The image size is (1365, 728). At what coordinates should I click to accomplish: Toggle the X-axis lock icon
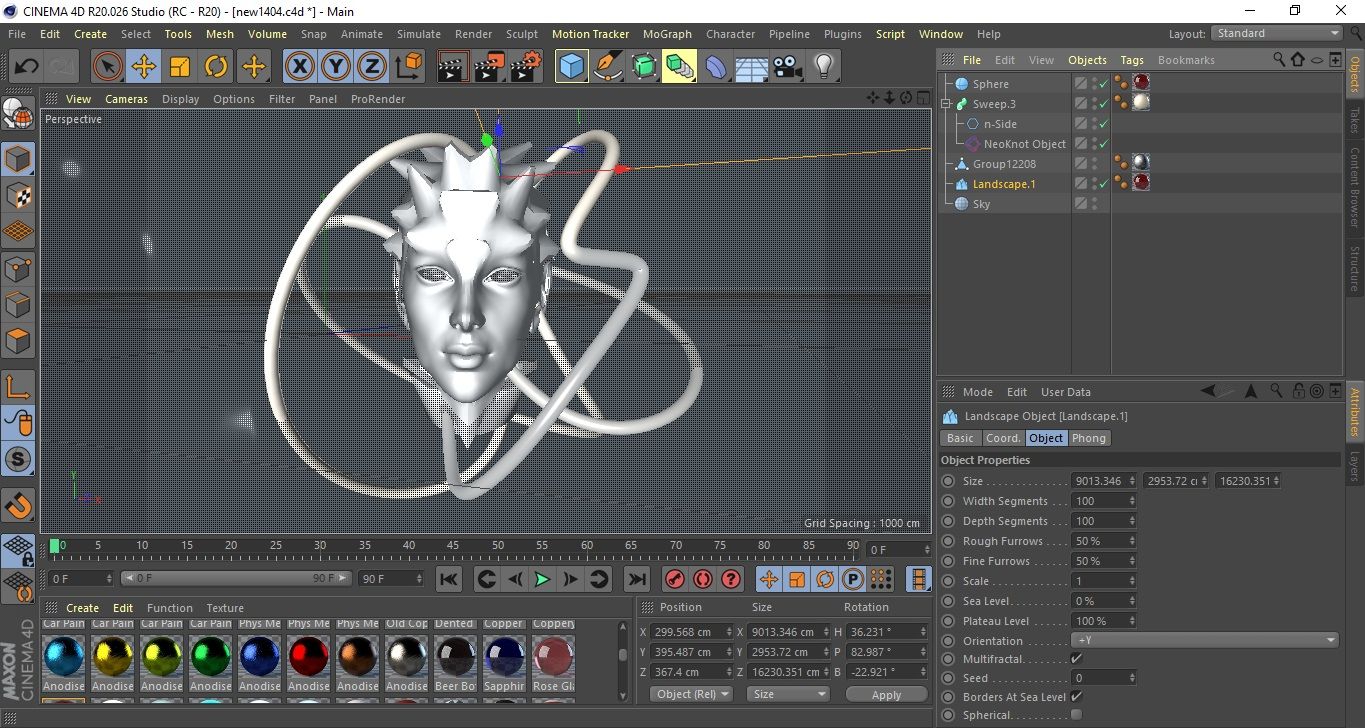coord(298,67)
